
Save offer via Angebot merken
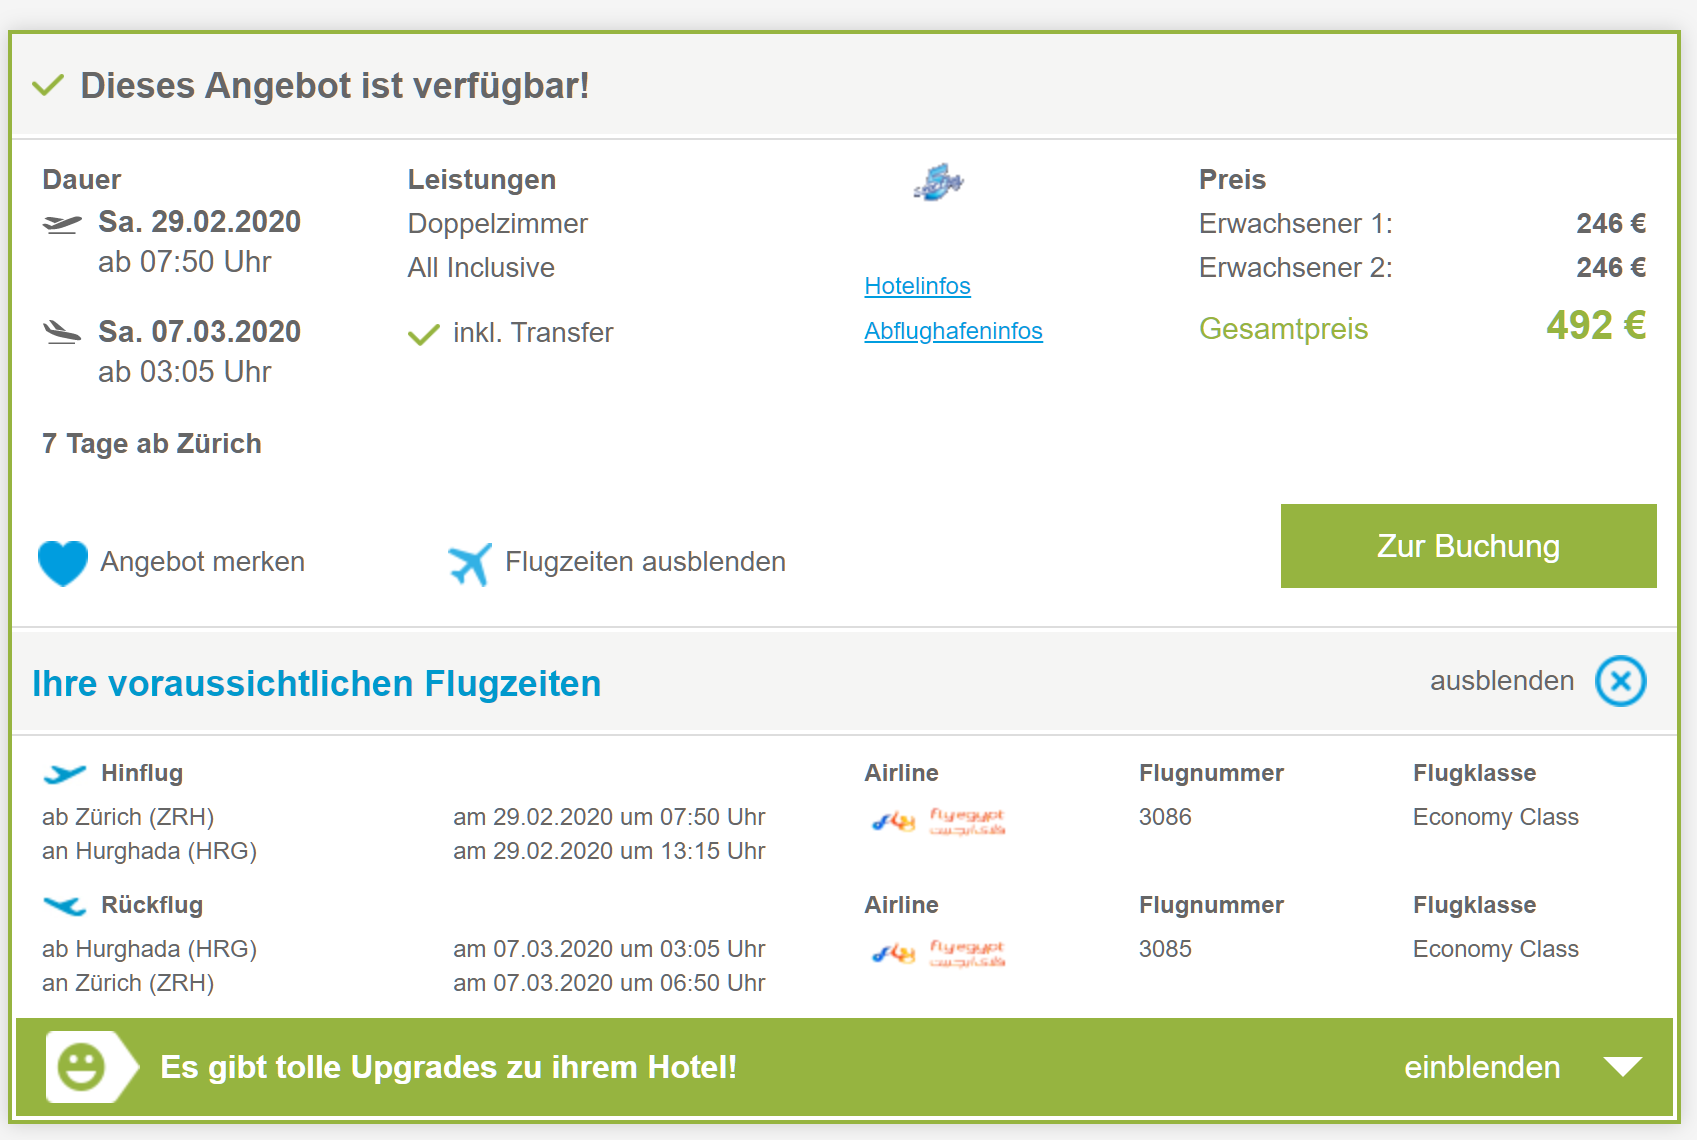pyautogui.click(x=202, y=562)
